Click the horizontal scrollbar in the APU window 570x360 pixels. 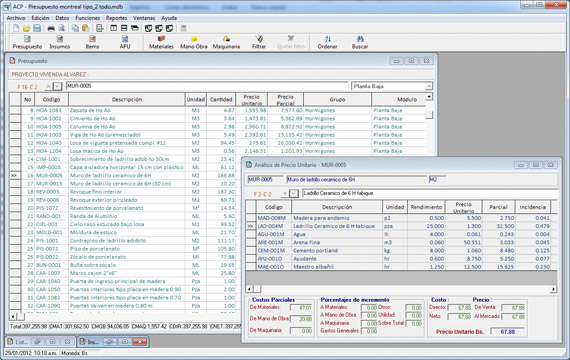pyautogui.click(x=401, y=289)
